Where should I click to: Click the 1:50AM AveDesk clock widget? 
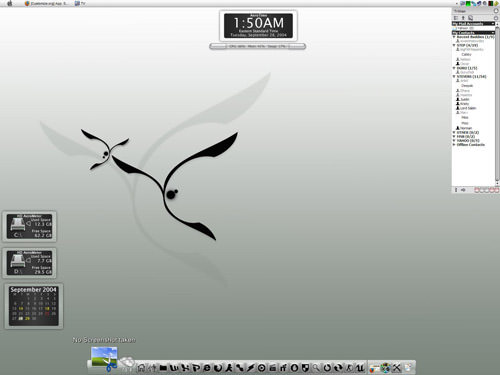[x=258, y=25]
